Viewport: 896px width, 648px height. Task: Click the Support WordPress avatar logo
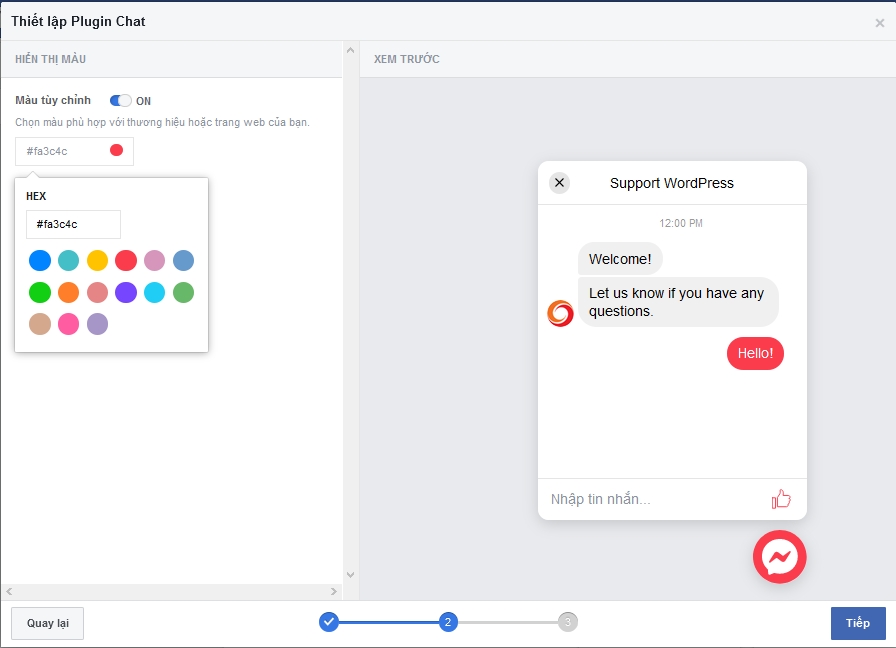pos(560,313)
